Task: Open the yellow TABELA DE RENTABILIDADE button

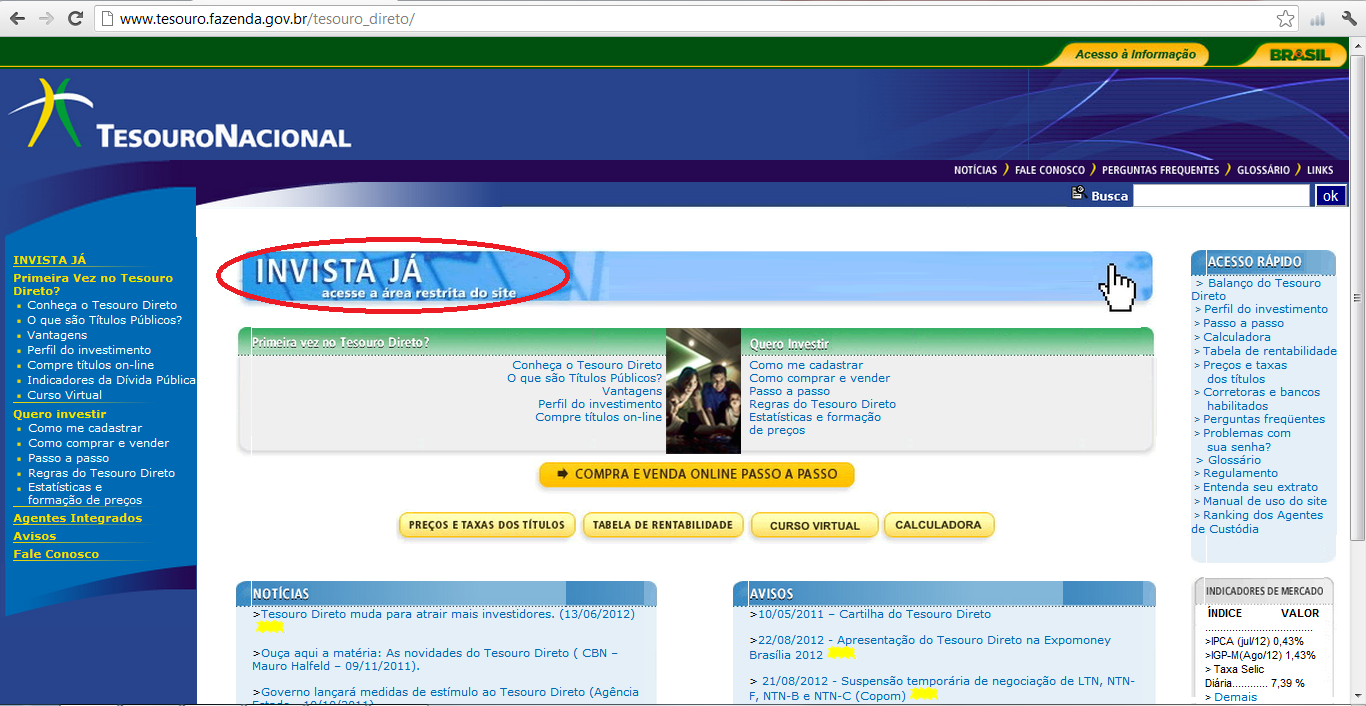Action: pos(663,525)
